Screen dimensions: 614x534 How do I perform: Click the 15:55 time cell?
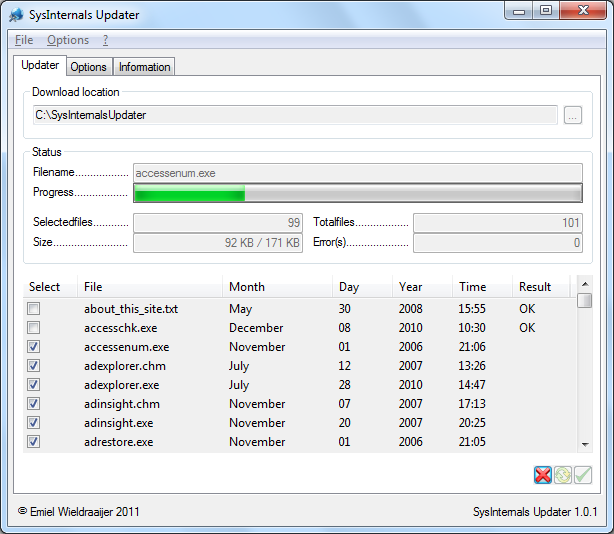click(x=472, y=308)
